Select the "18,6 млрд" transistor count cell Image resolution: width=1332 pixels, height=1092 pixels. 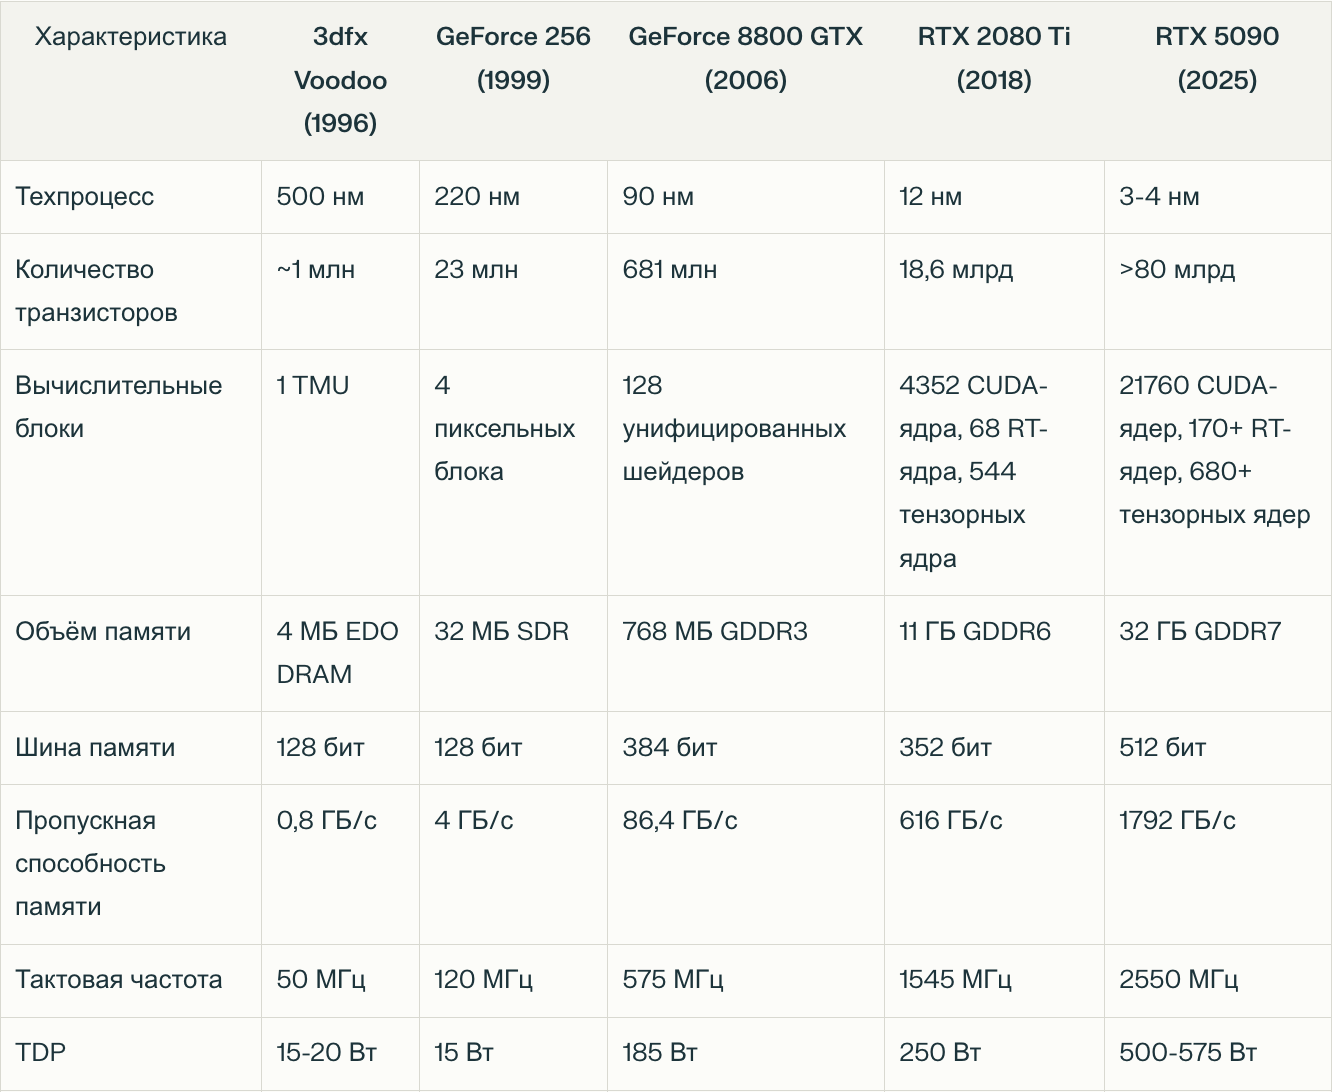click(956, 269)
